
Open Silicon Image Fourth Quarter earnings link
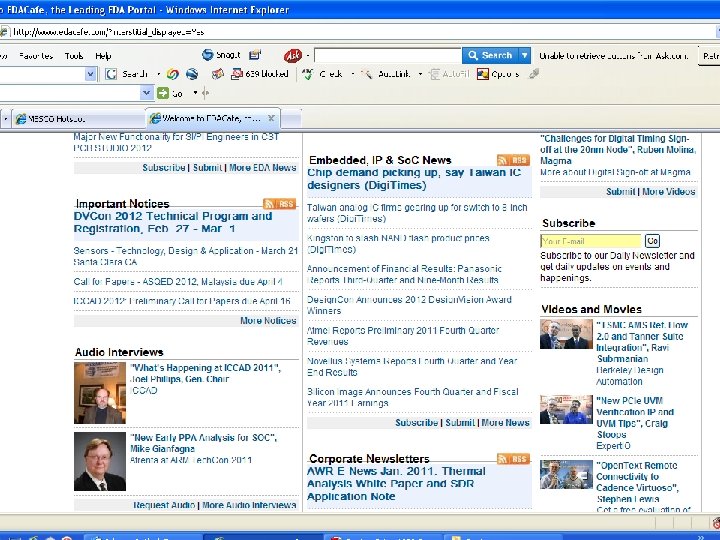[412, 398]
